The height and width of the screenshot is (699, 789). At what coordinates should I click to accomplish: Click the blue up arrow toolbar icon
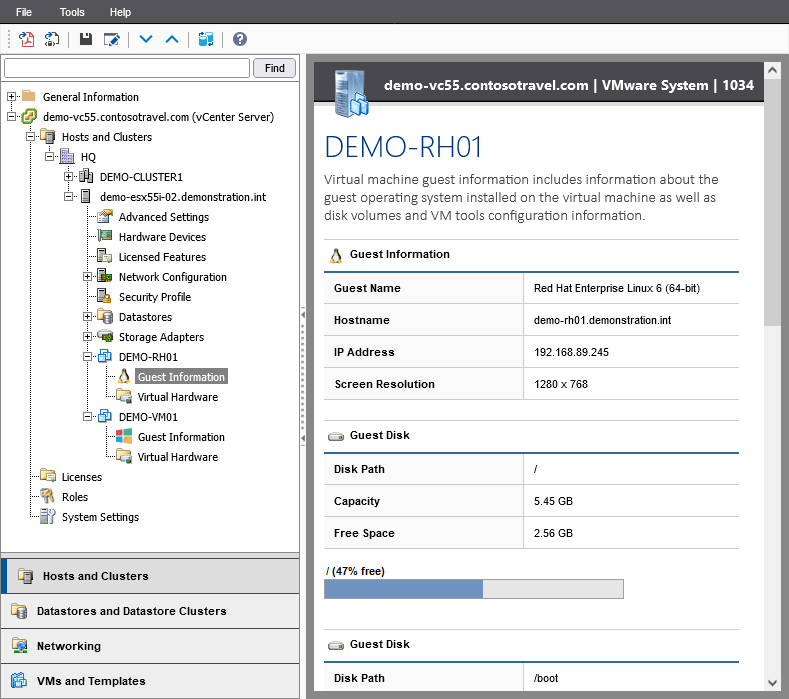point(172,39)
